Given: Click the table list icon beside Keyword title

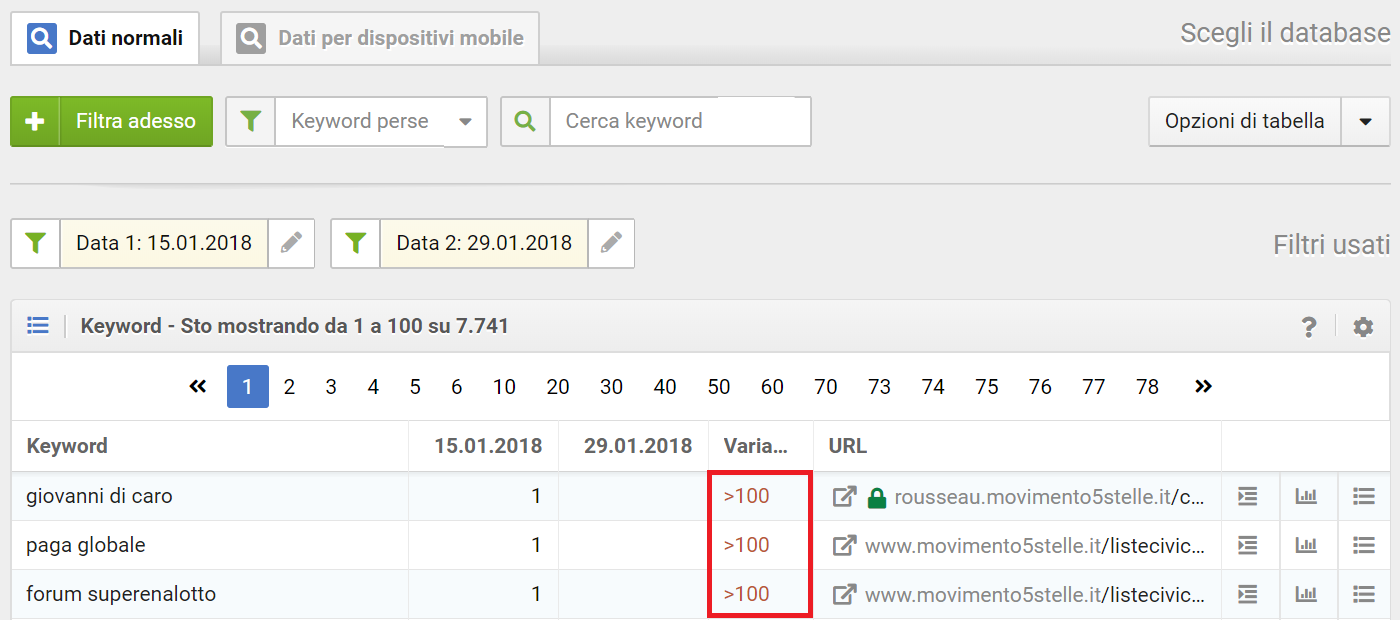Looking at the screenshot, I should click(38, 326).
